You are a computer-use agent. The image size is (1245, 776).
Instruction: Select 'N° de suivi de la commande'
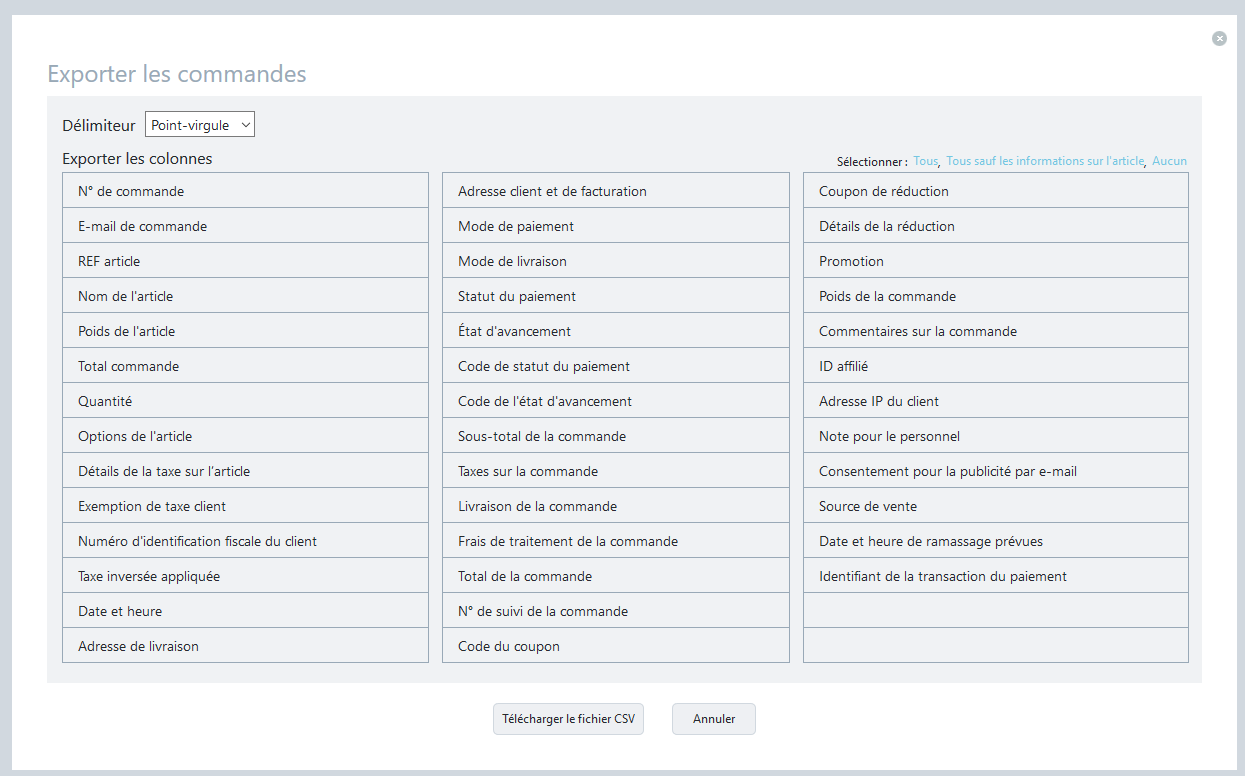(x=615, y=611)
